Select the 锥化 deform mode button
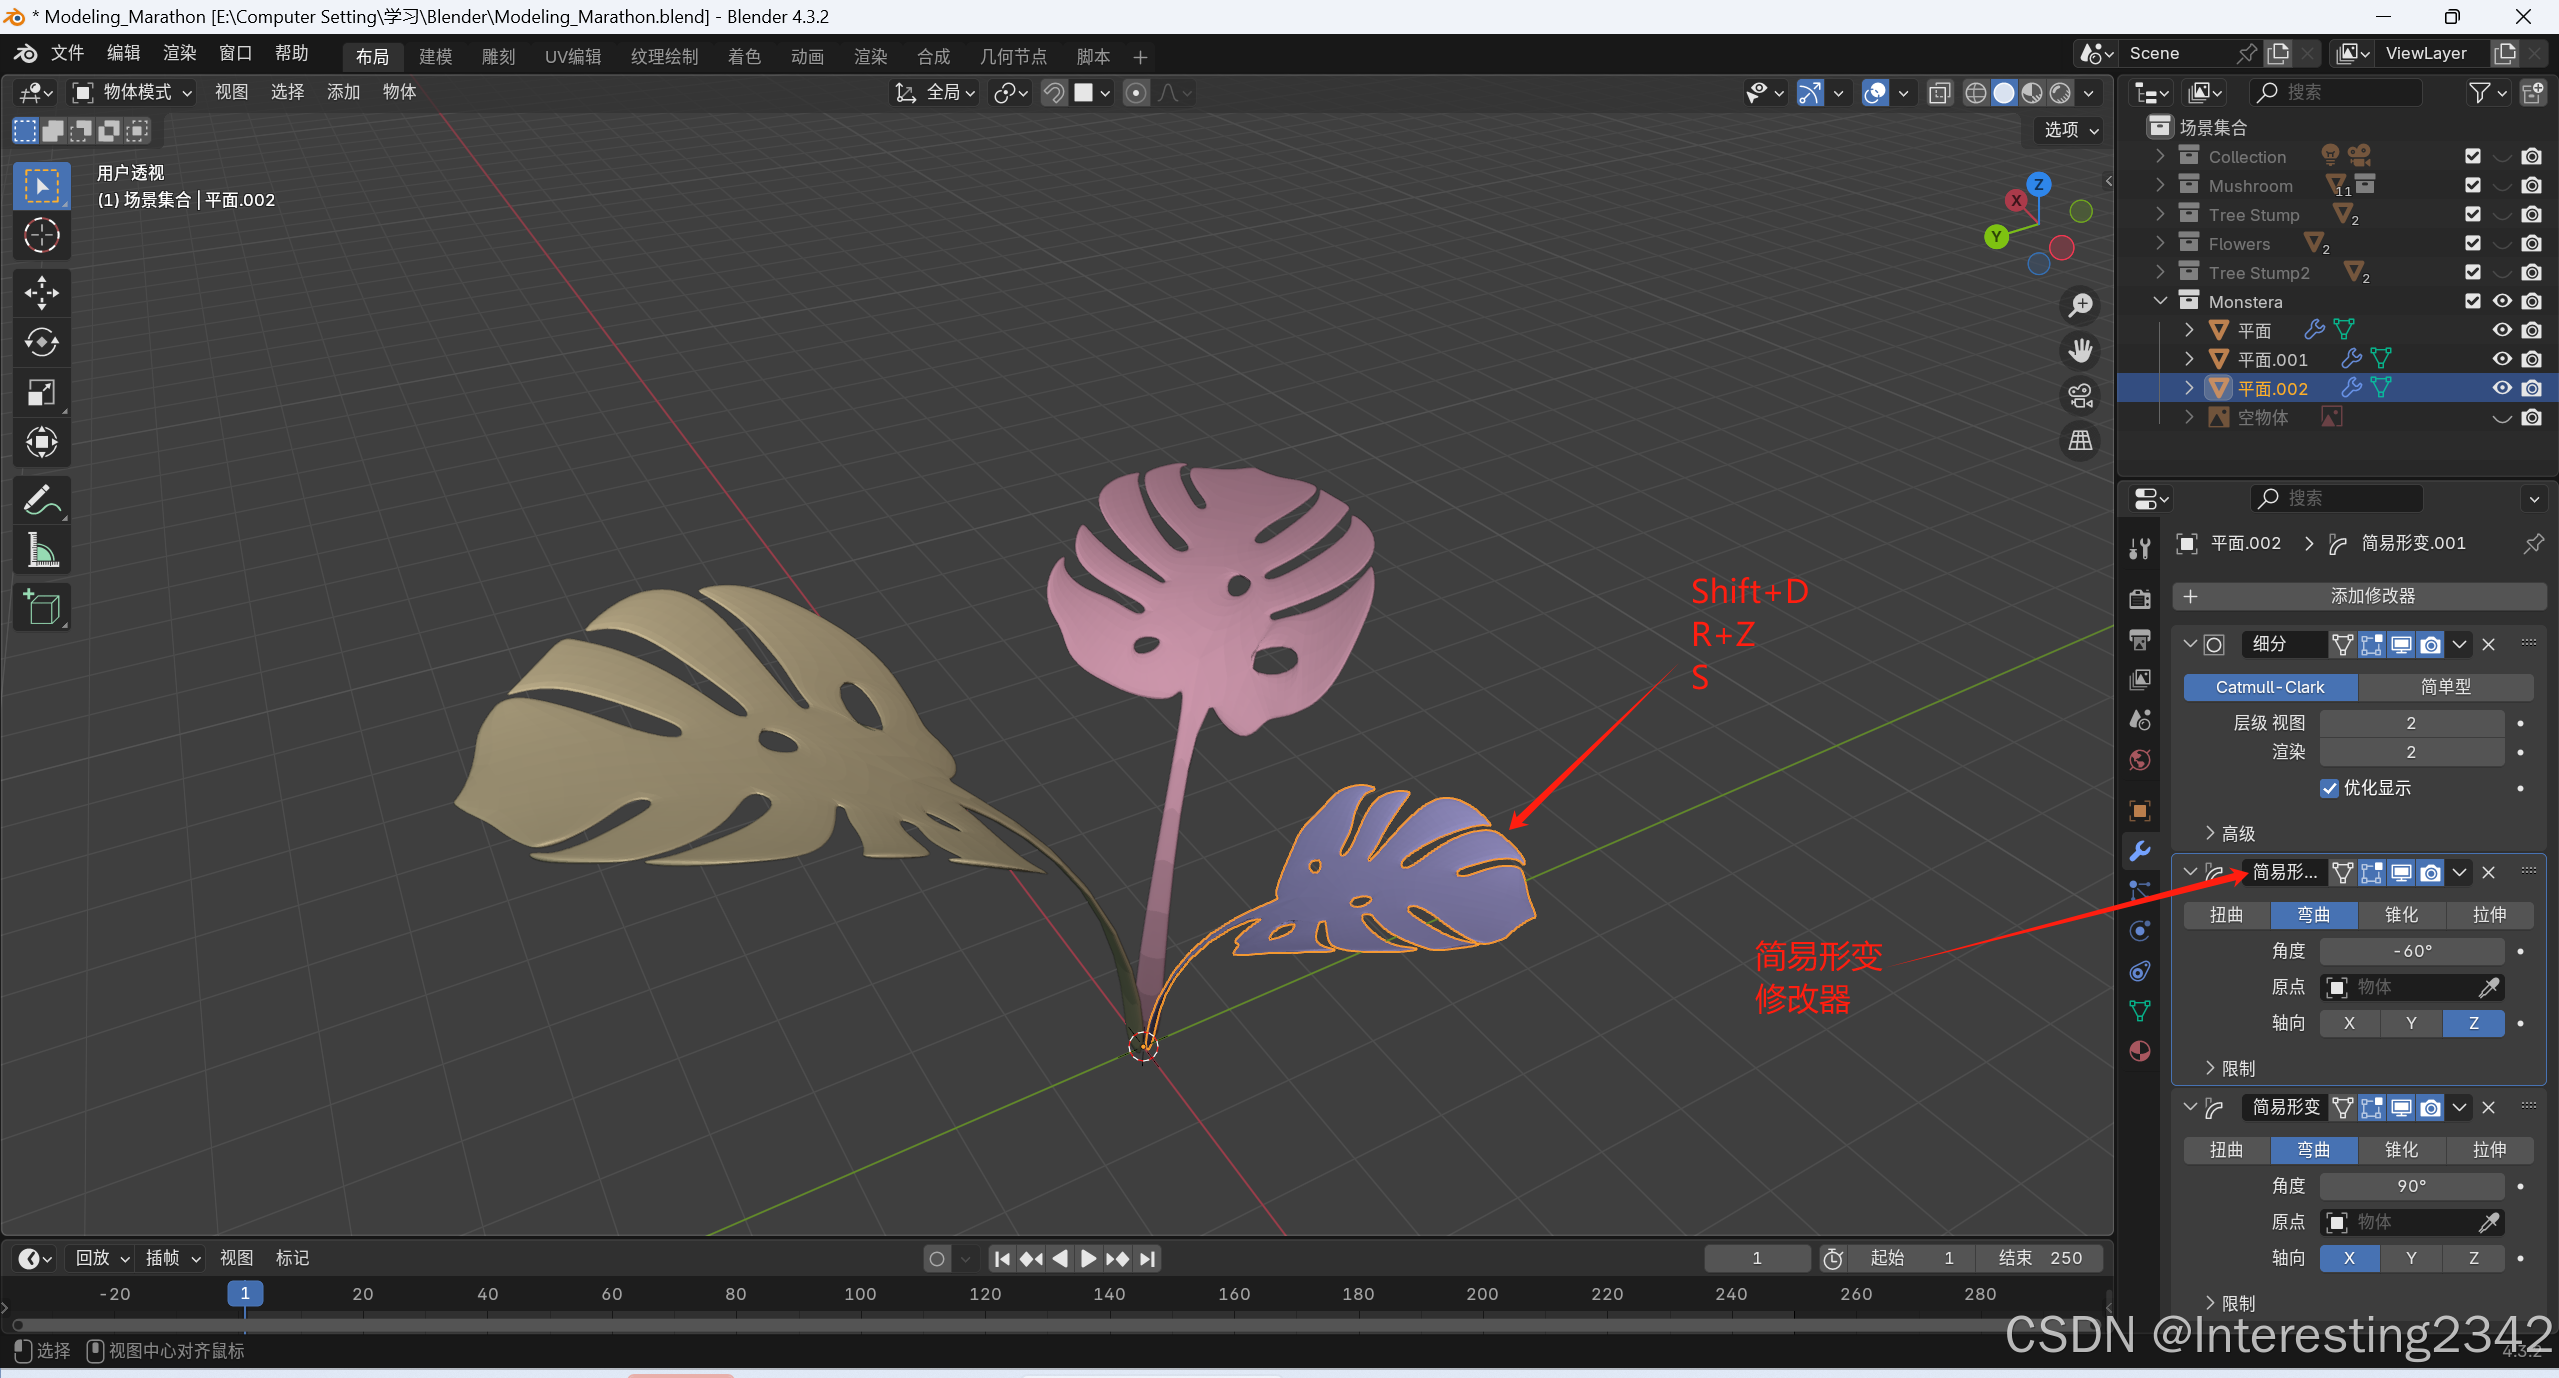 [x=2401, y=915]
